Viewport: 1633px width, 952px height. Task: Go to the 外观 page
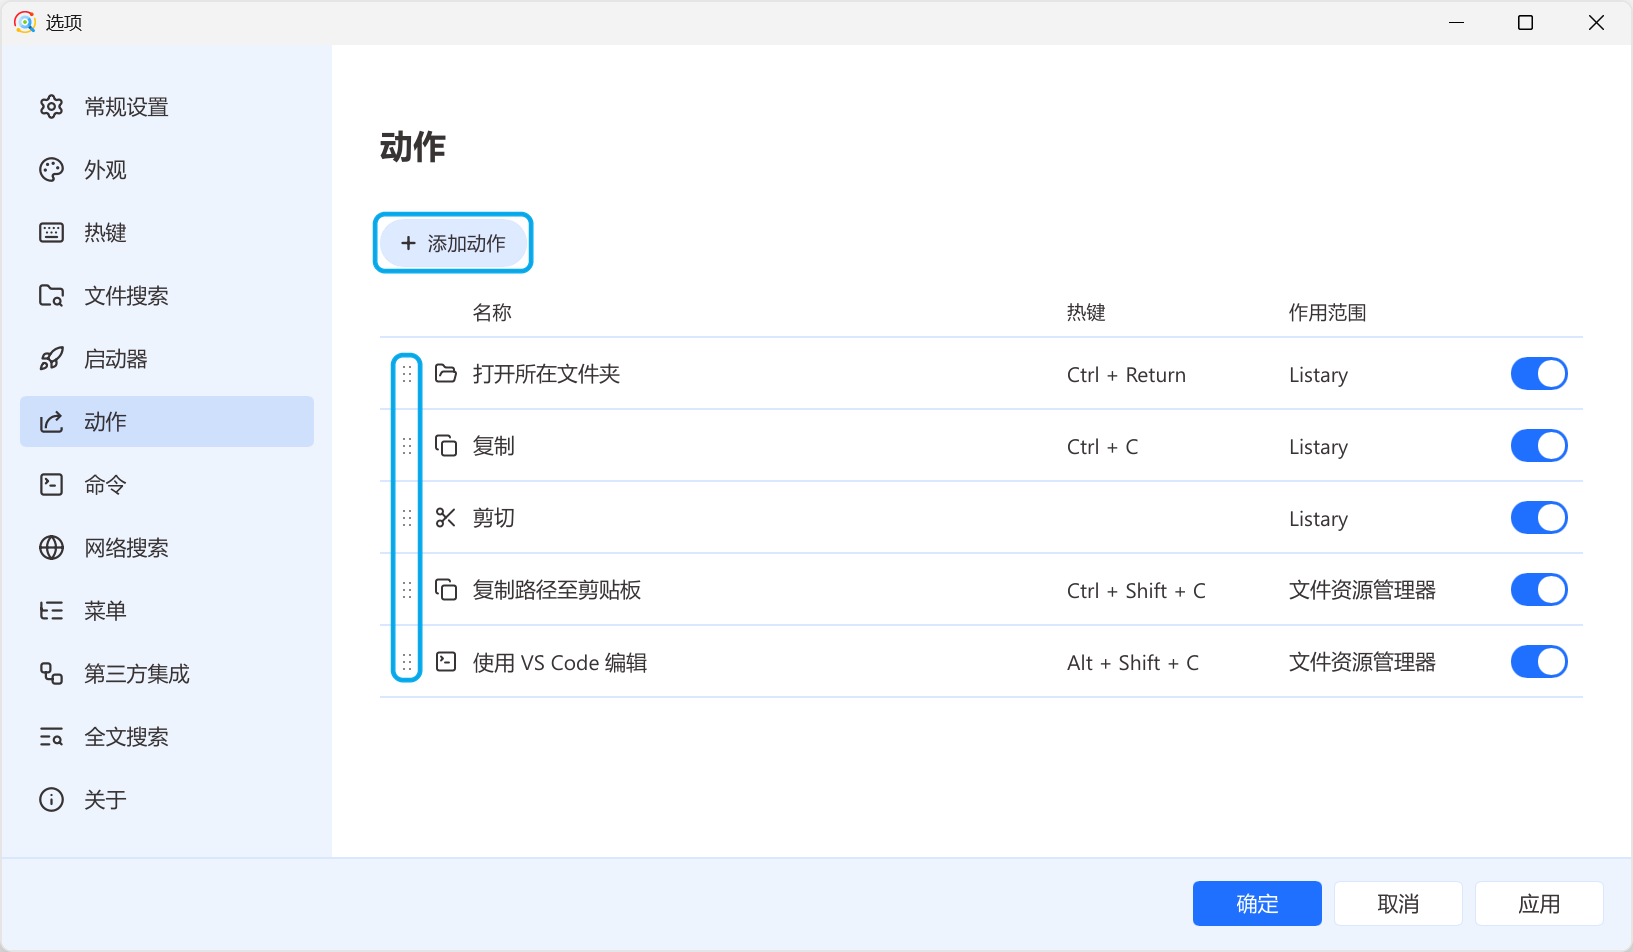pyautogui.click(x=167, y=170)
